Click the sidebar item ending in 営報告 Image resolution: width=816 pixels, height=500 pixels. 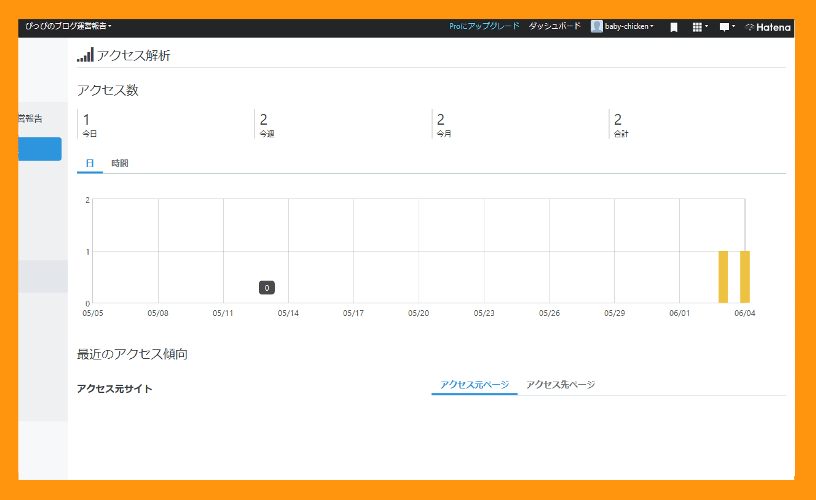coord(31,119)
